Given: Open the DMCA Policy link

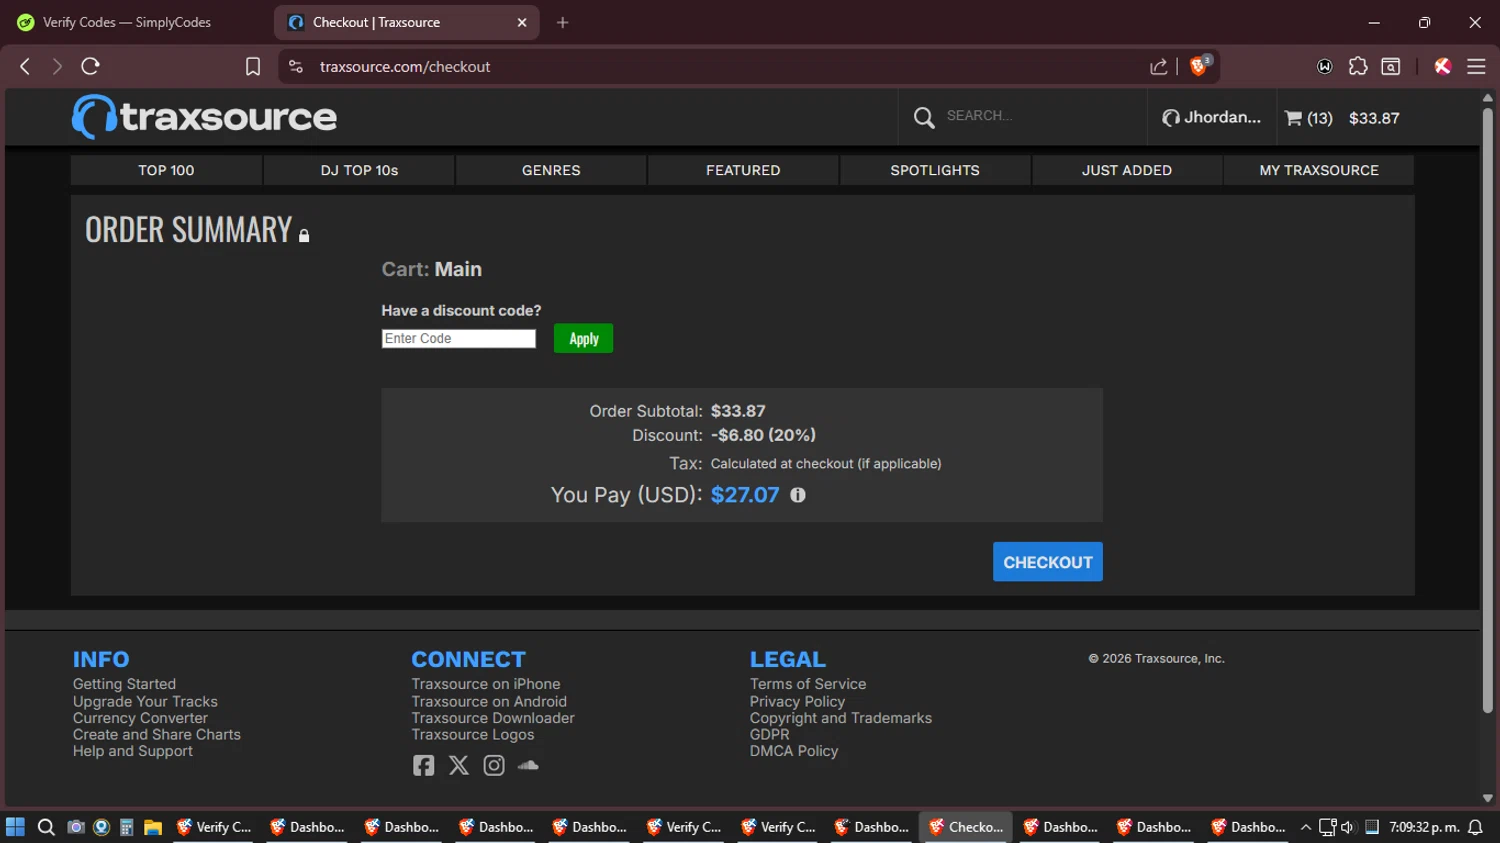Looking at the screenshot, I should tap(794, 751).
